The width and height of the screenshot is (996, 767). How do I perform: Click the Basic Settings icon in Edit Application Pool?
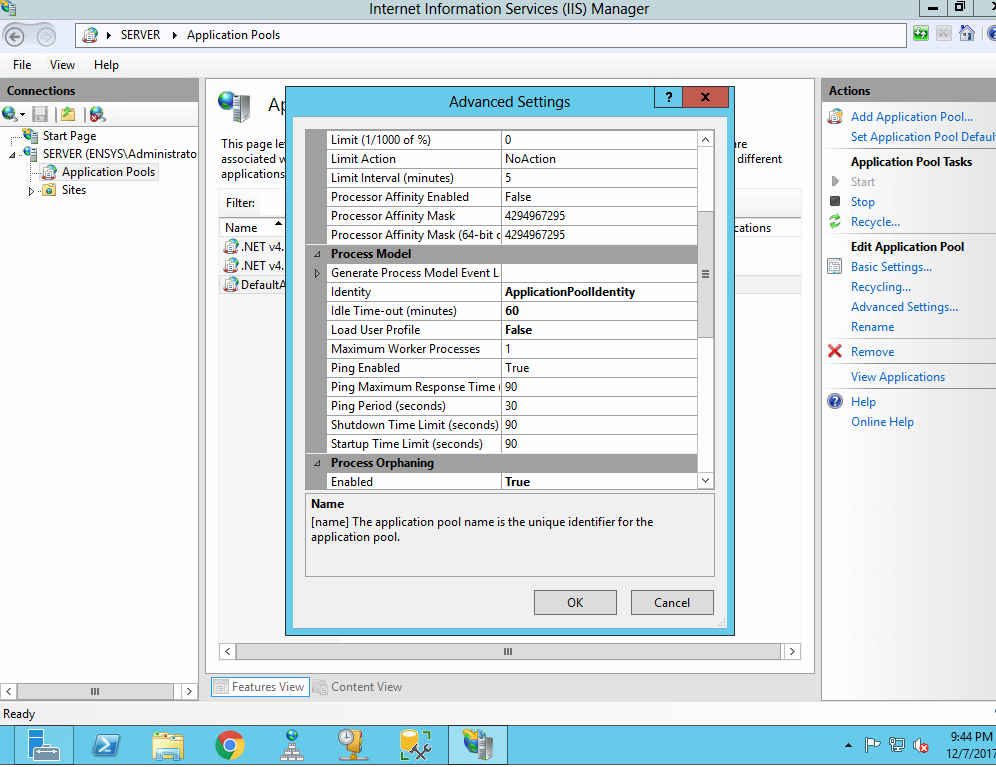point(836,266)
